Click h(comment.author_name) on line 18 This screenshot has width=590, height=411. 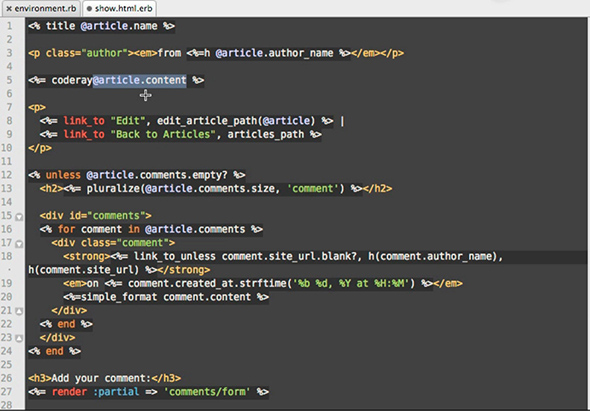[x=432, y=257]
